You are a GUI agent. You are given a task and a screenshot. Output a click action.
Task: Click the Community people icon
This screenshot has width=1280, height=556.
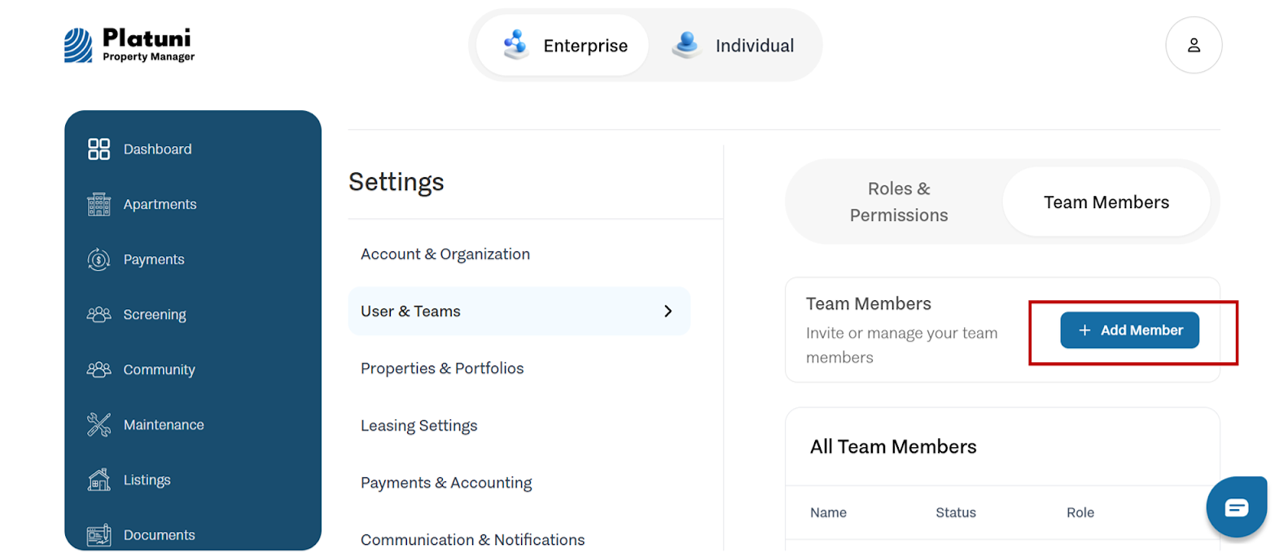(x=99, y=369)
